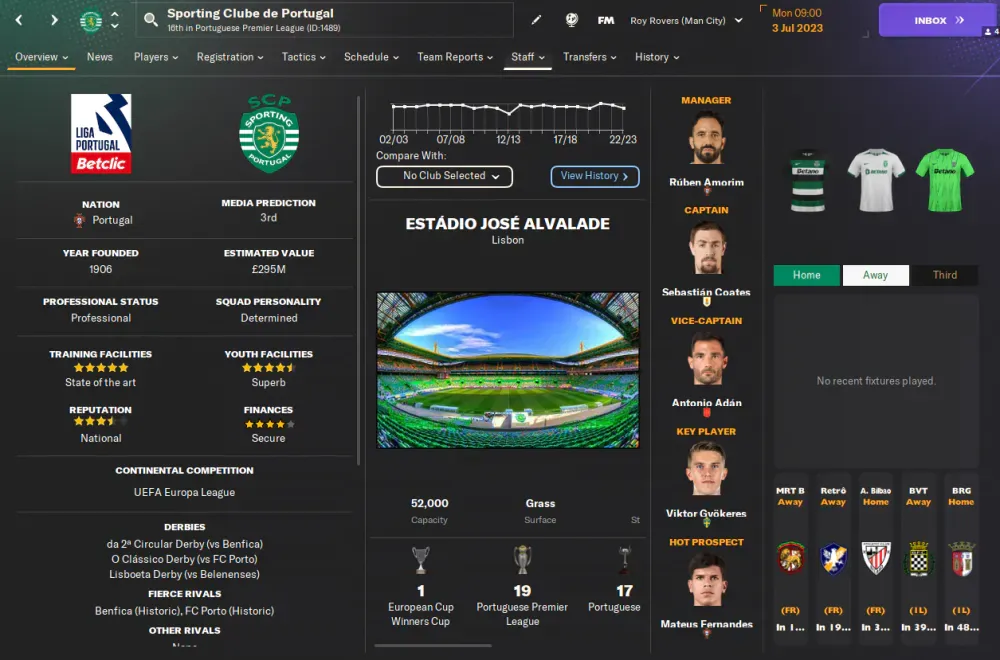Viewport: 1000px width, 660px height.
Task: Click da 2ª Circular Derby (vs Benfica)
Action: tap(184, 544)
